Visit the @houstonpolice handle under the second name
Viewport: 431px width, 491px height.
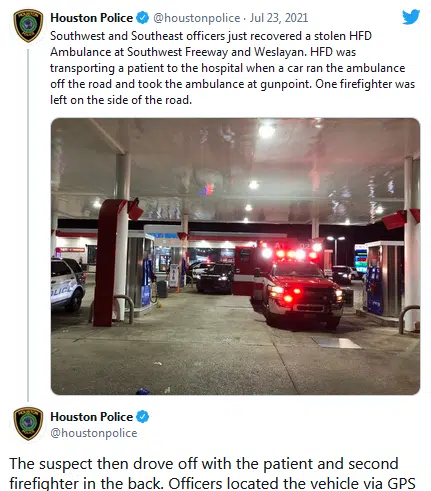click(x=94, y=433)
